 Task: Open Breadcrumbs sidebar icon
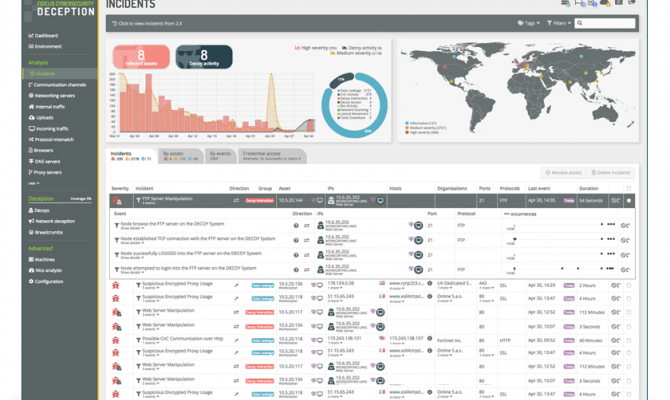pyautogui.click(x=31, y=232)
